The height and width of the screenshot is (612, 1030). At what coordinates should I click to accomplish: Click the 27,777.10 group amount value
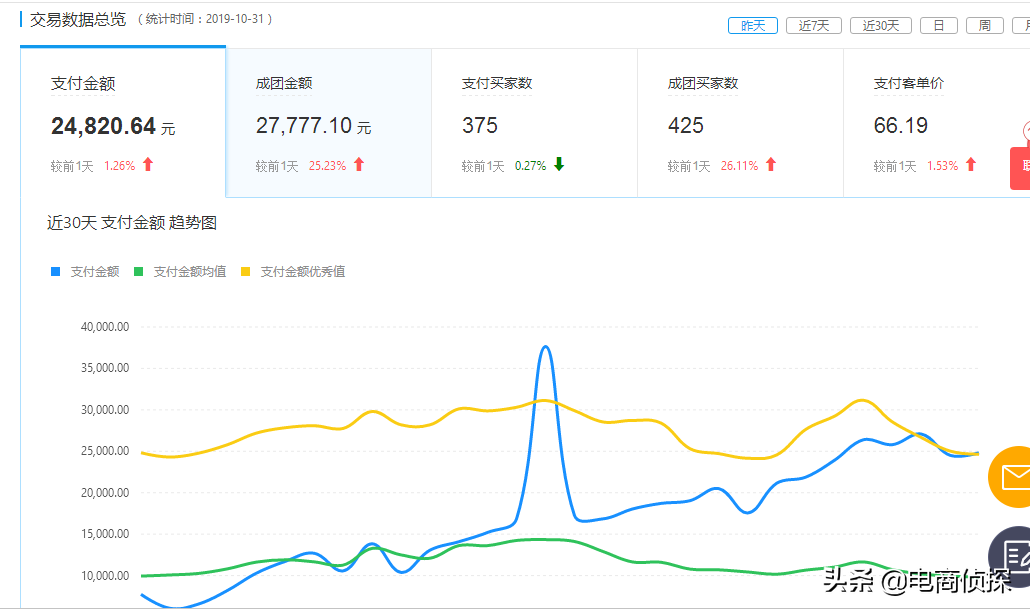[x=304, y=125]
